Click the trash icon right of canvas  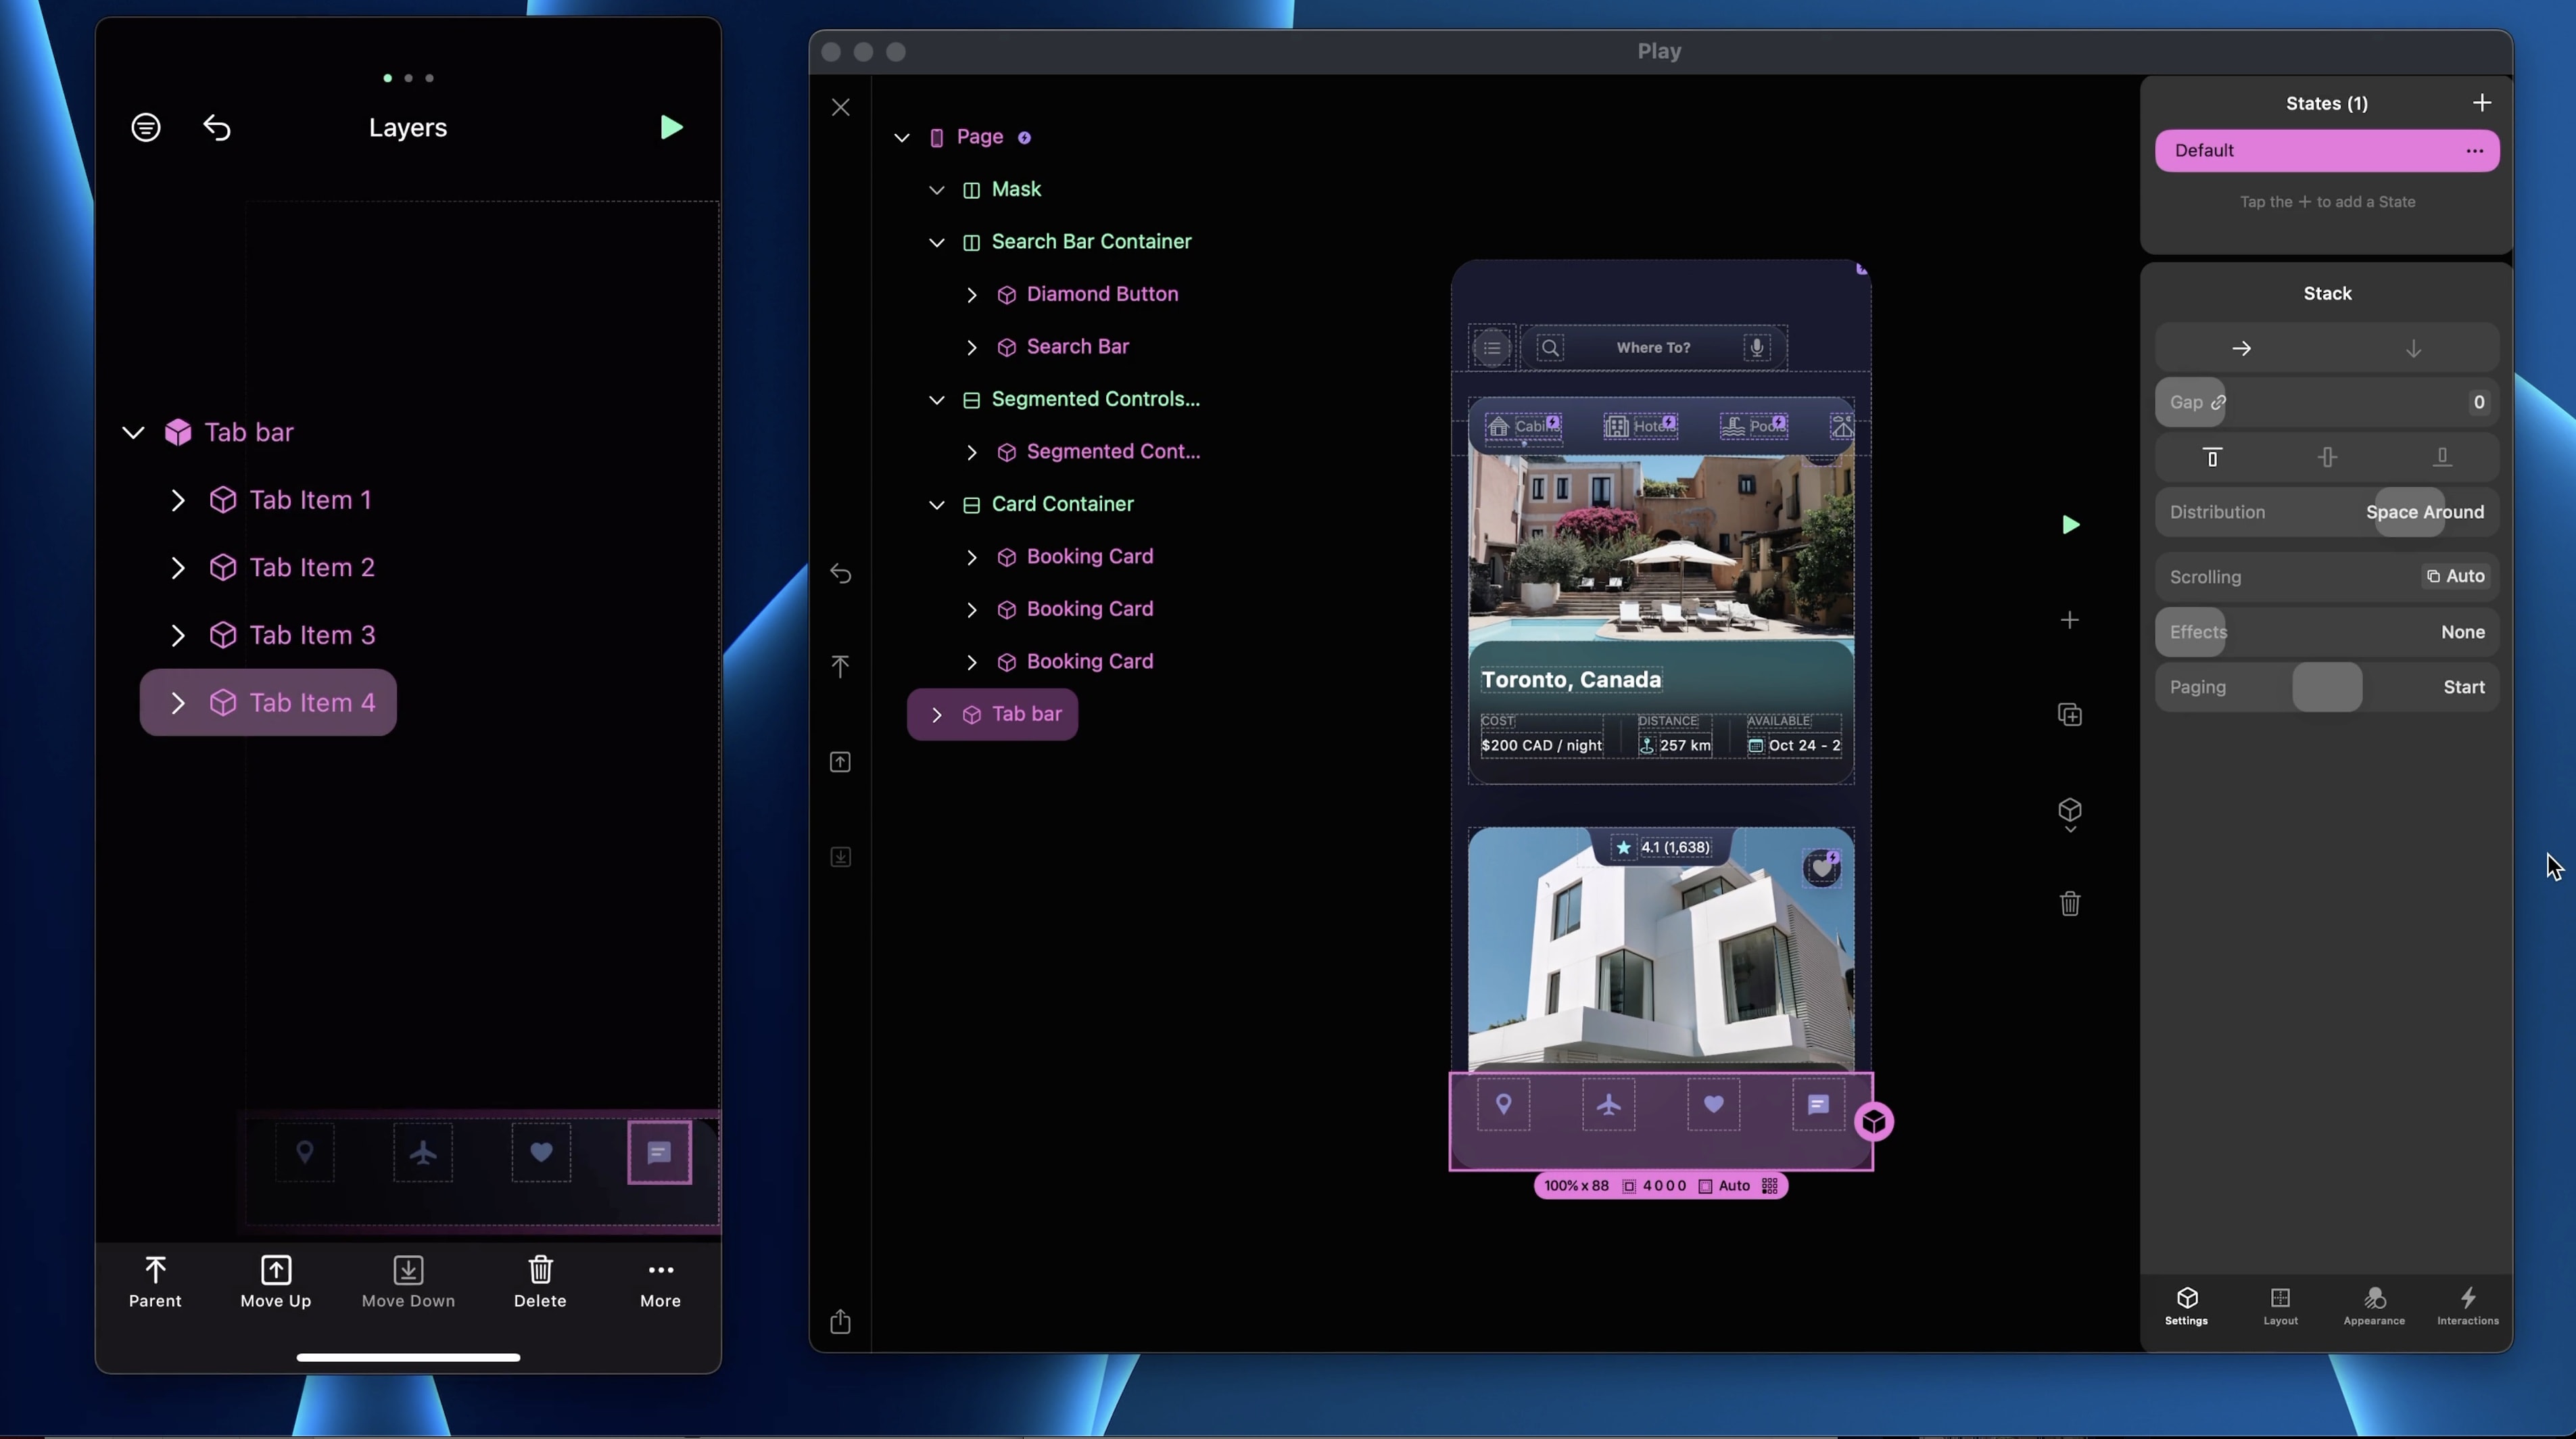click(x=2069, y=904)
